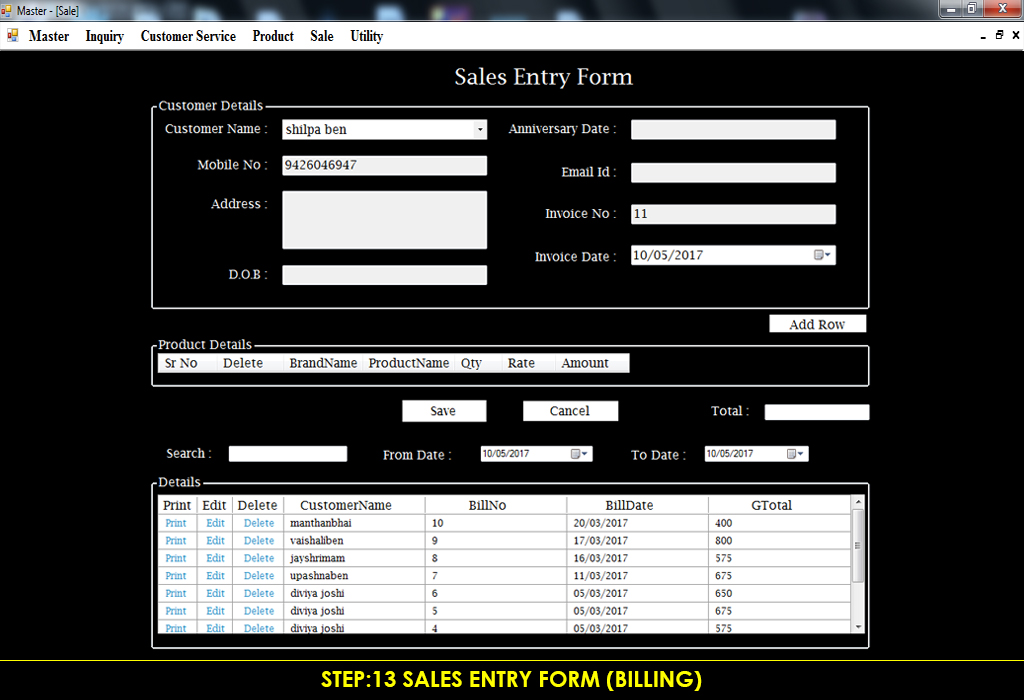Click the Email Id text field
The height and width of the screenshot is (700, 1024).
(x=733, y=172)
